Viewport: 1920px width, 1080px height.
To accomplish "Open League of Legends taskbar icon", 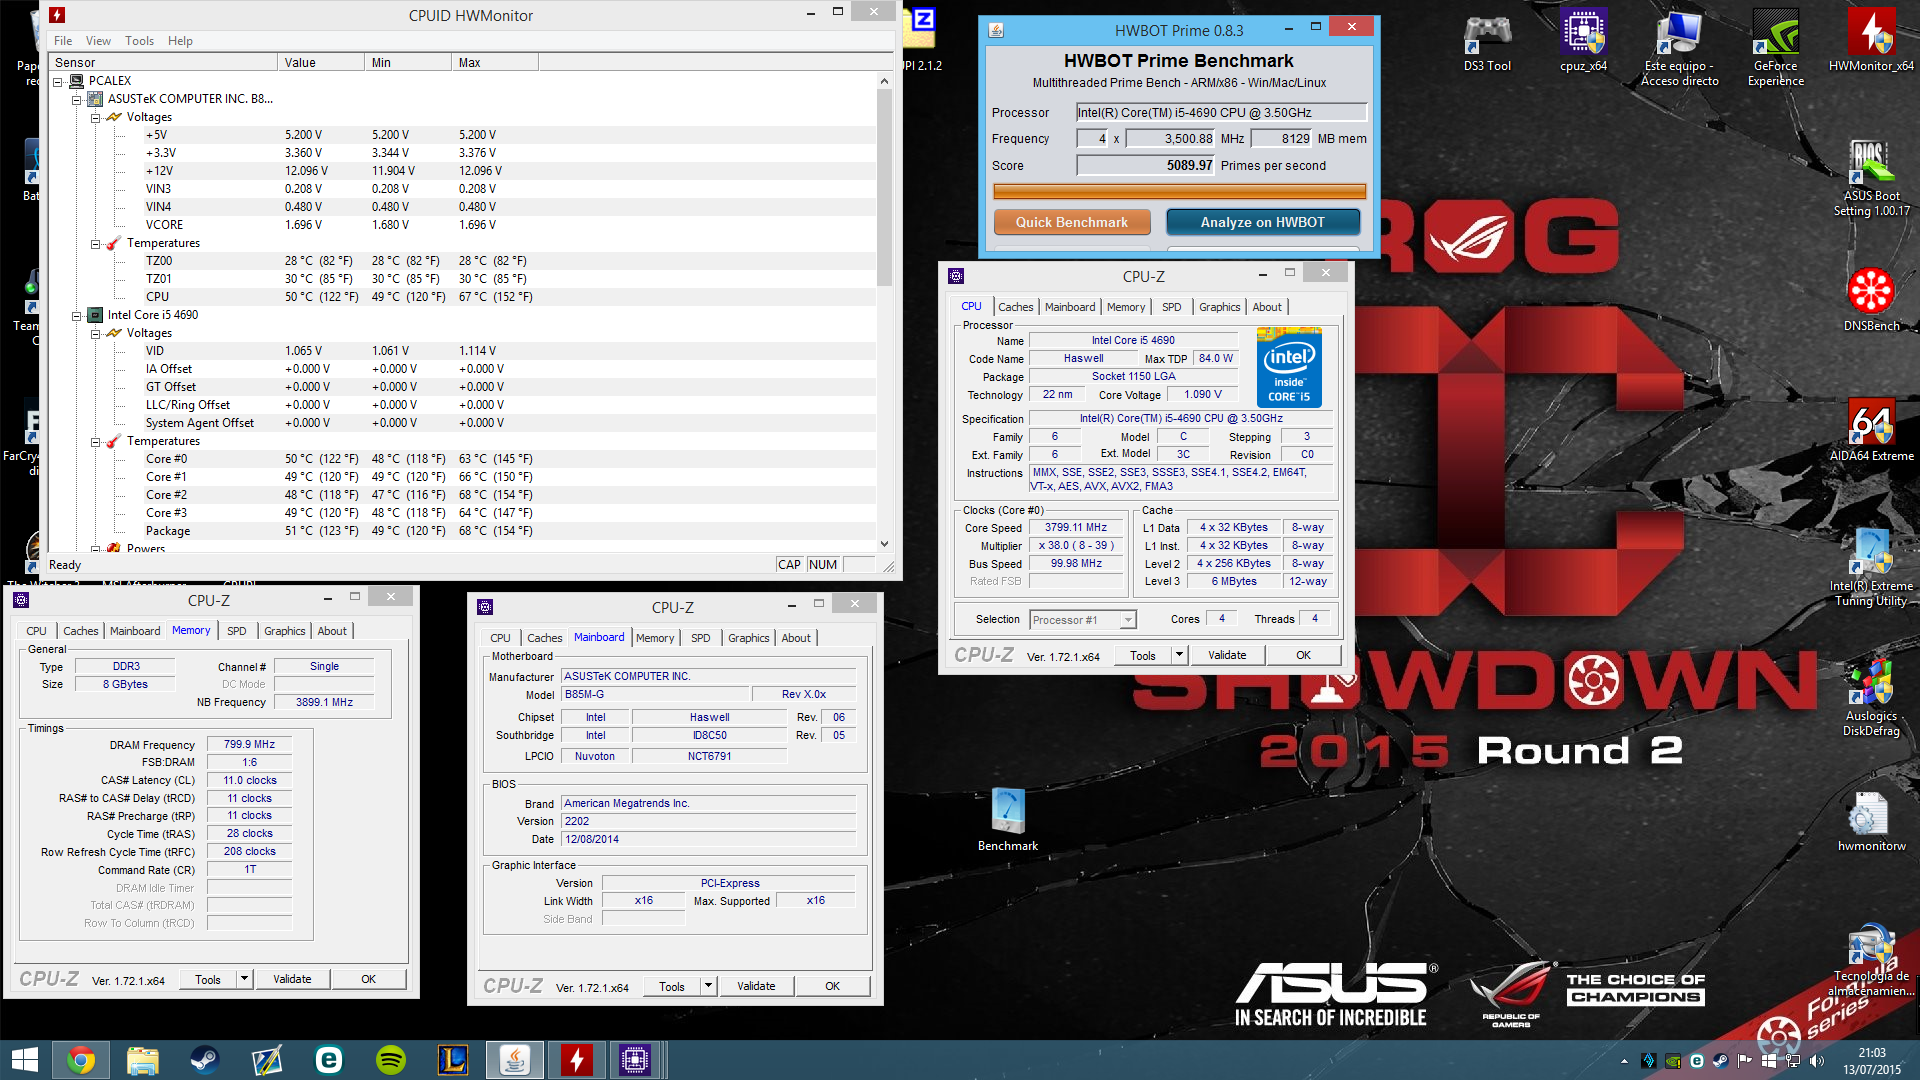I will point(453,1060).
